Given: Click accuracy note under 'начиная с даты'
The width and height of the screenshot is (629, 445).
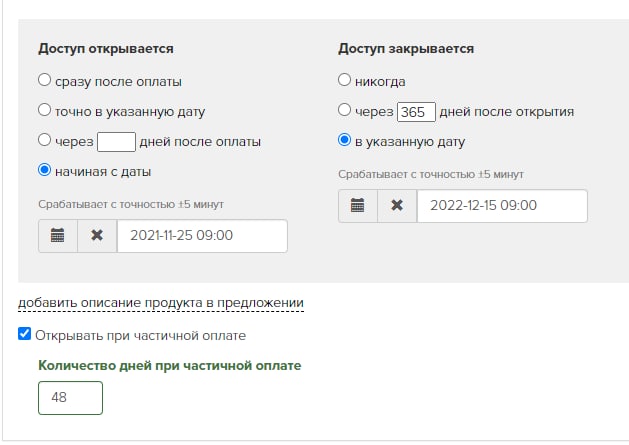Looking at the screenshot, I should 131,204.
